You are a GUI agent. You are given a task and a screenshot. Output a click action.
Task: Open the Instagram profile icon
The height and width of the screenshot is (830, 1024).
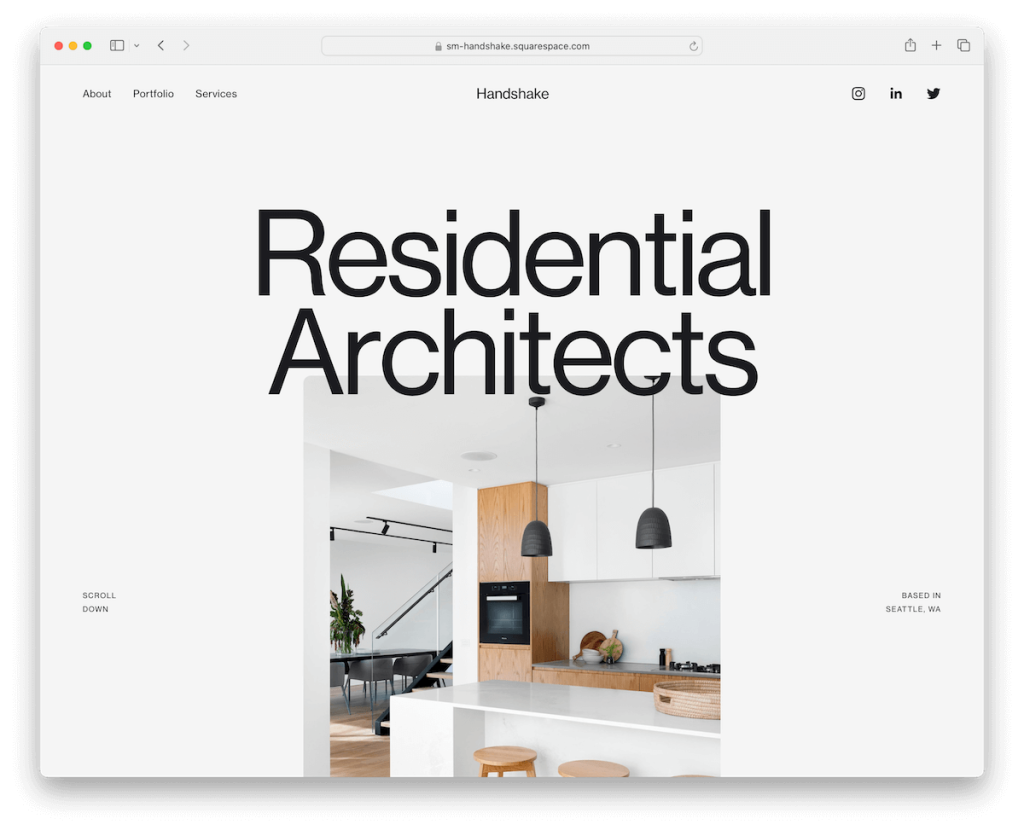[858, 93]
